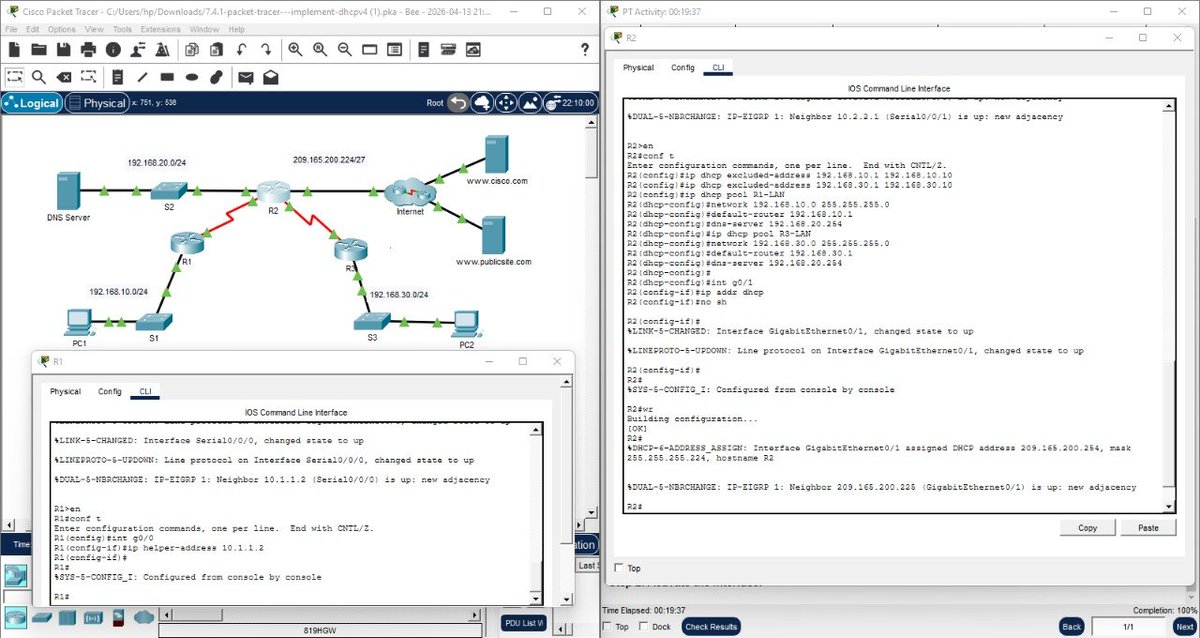Click PC1 on the topology
Viewport: 1200px width, 638px height.
click(x=77, y=322)
